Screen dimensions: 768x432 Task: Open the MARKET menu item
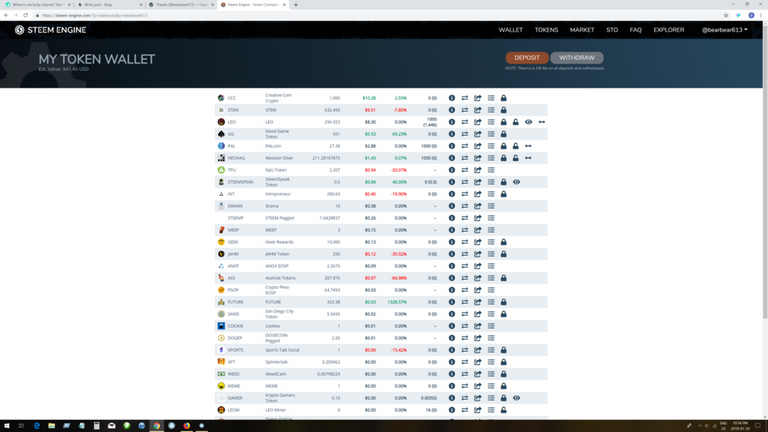(582, 30)
